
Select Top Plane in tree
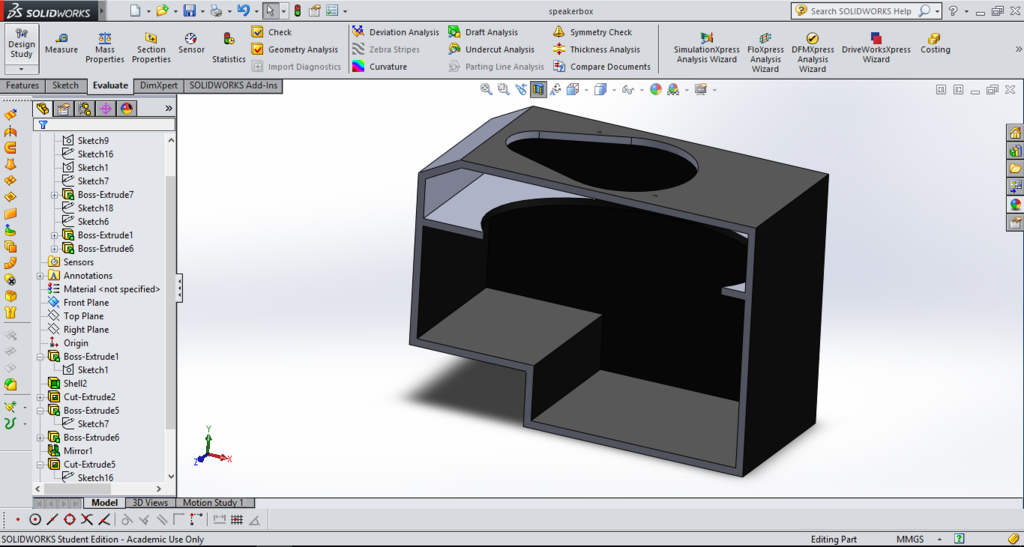pos(76,316)
